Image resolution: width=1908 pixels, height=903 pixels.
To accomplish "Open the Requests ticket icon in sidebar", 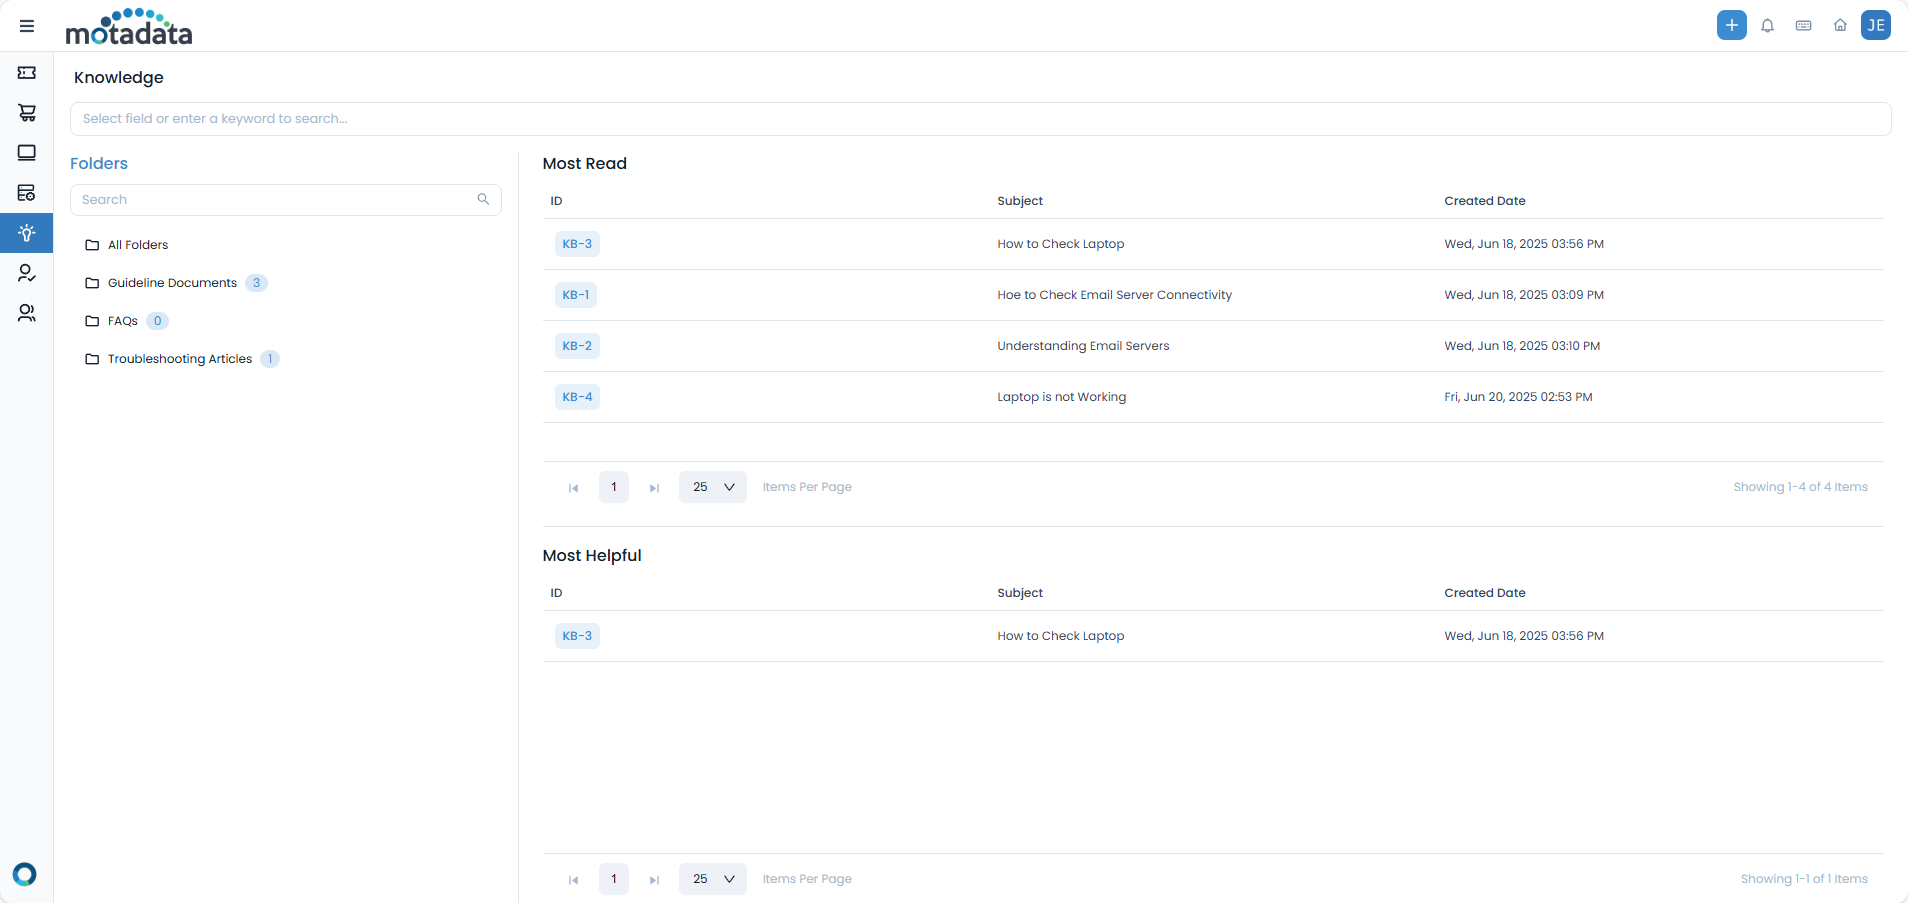I will 27,72.
